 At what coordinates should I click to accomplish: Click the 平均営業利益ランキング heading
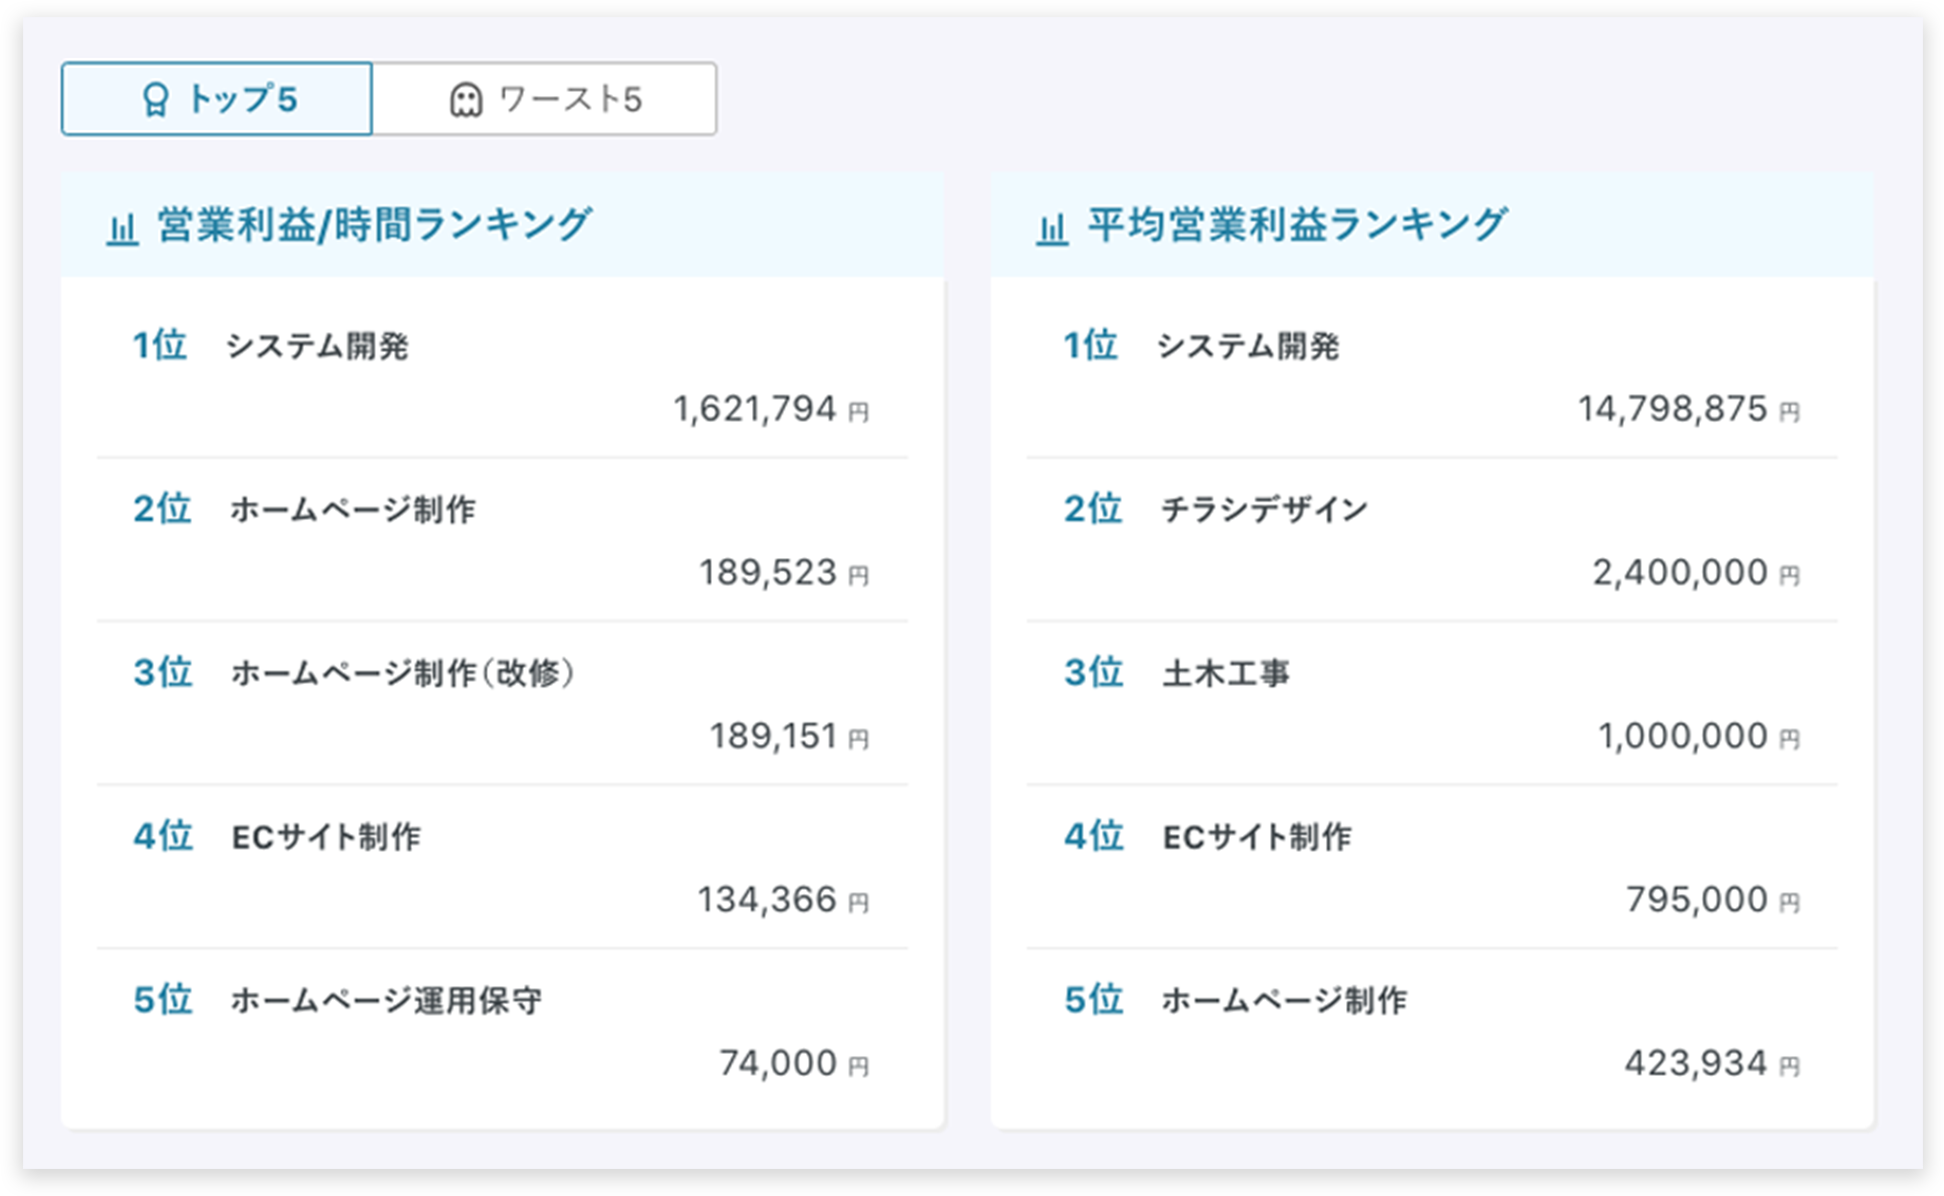(1297, 225)
